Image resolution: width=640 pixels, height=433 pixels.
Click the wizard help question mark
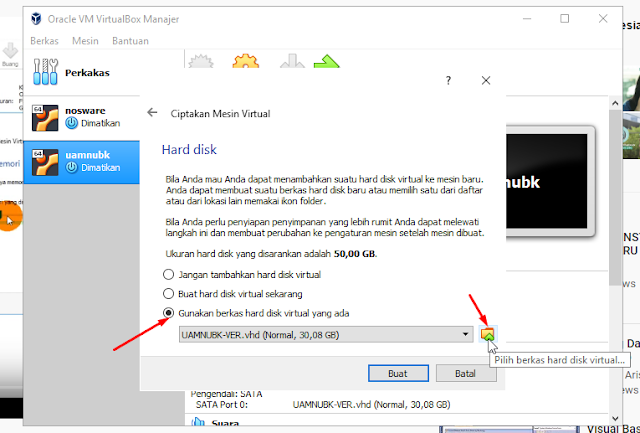(448, 80)
